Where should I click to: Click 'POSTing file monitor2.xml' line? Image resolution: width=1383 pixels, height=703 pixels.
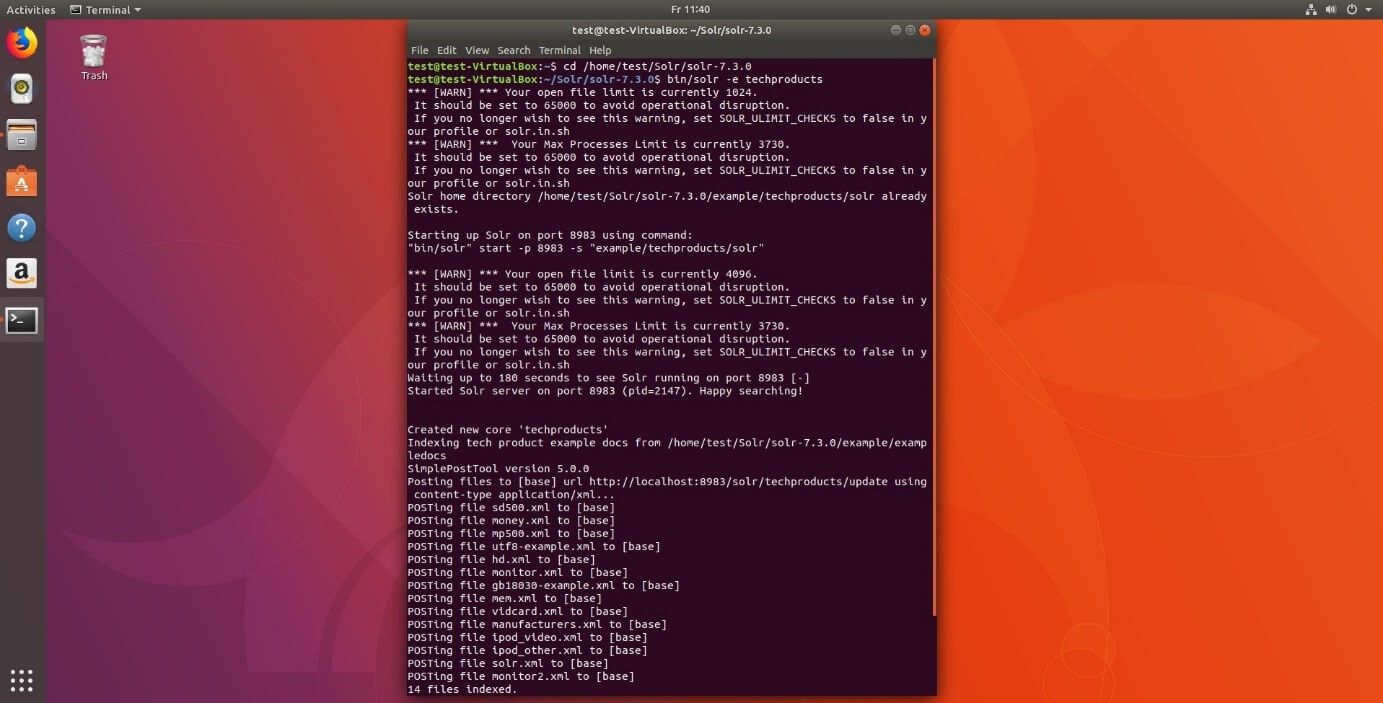point(521,677)
